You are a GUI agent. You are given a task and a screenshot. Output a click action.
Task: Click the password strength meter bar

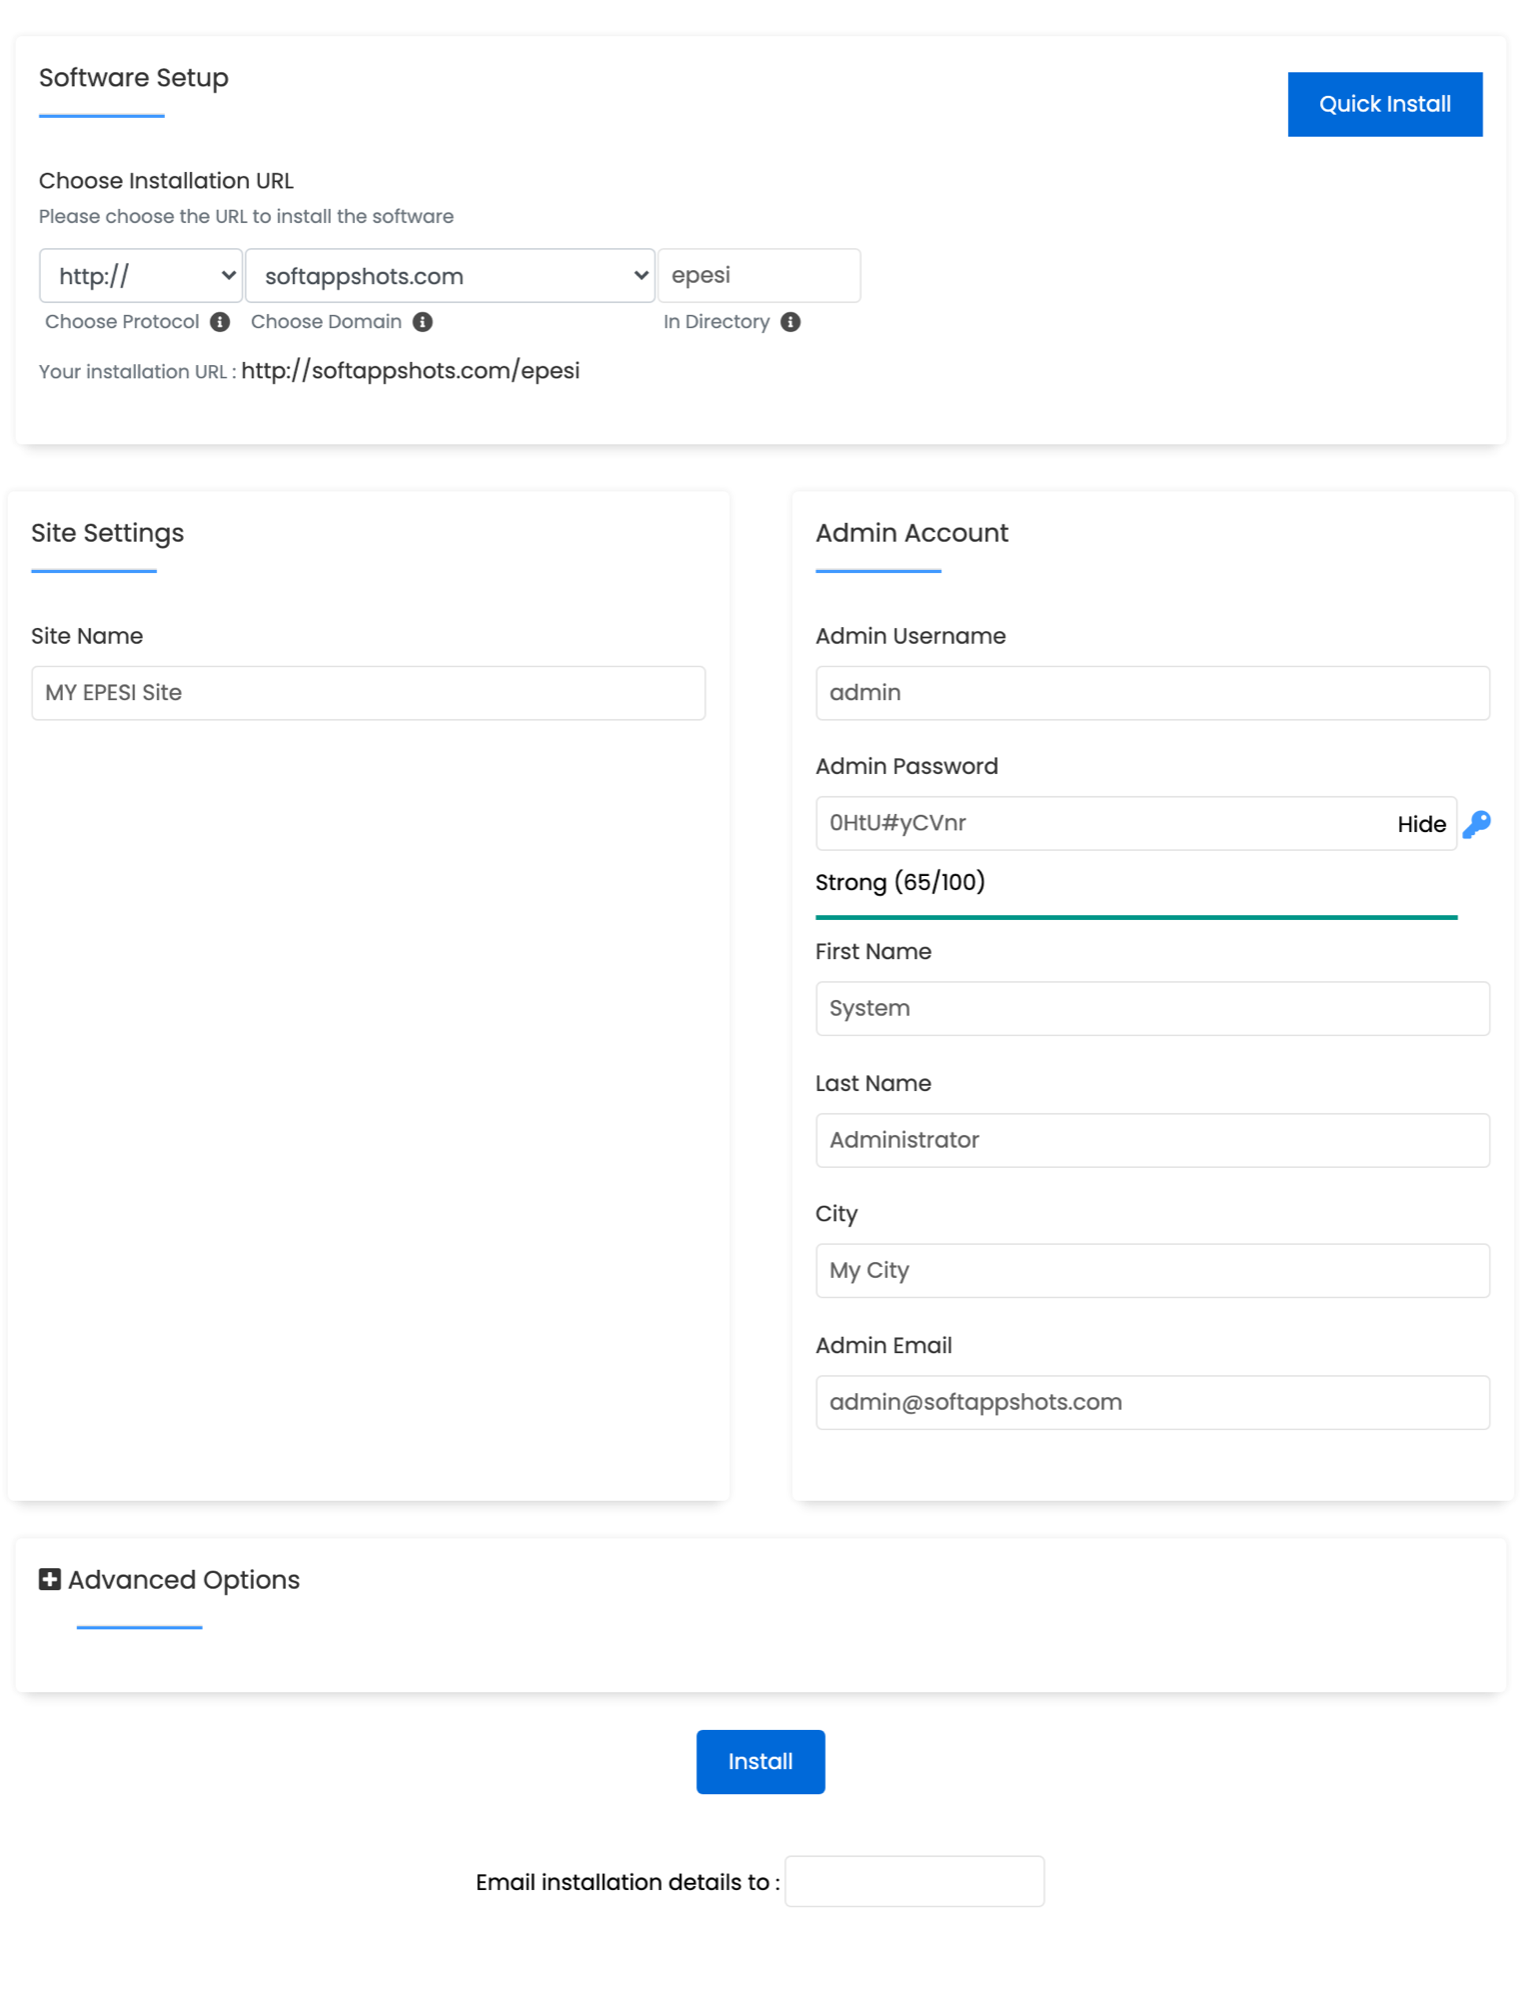[x=1137, y=917]
